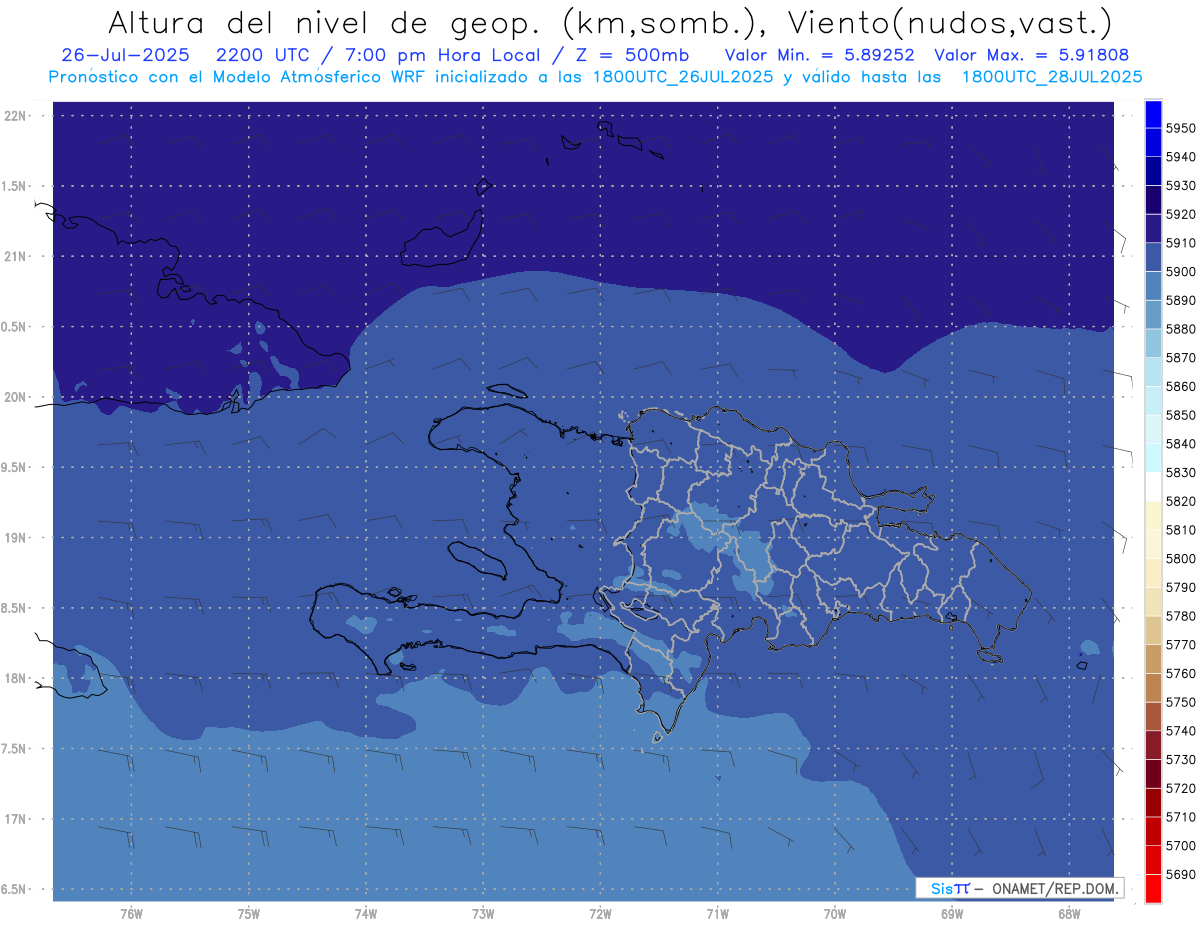Image resolution: width=1200 pixels, height=927 pixels.
Task: Click the 'SisTT – ONAMET/REP.DOM.' credit box
Action: tap(1019, 888)
